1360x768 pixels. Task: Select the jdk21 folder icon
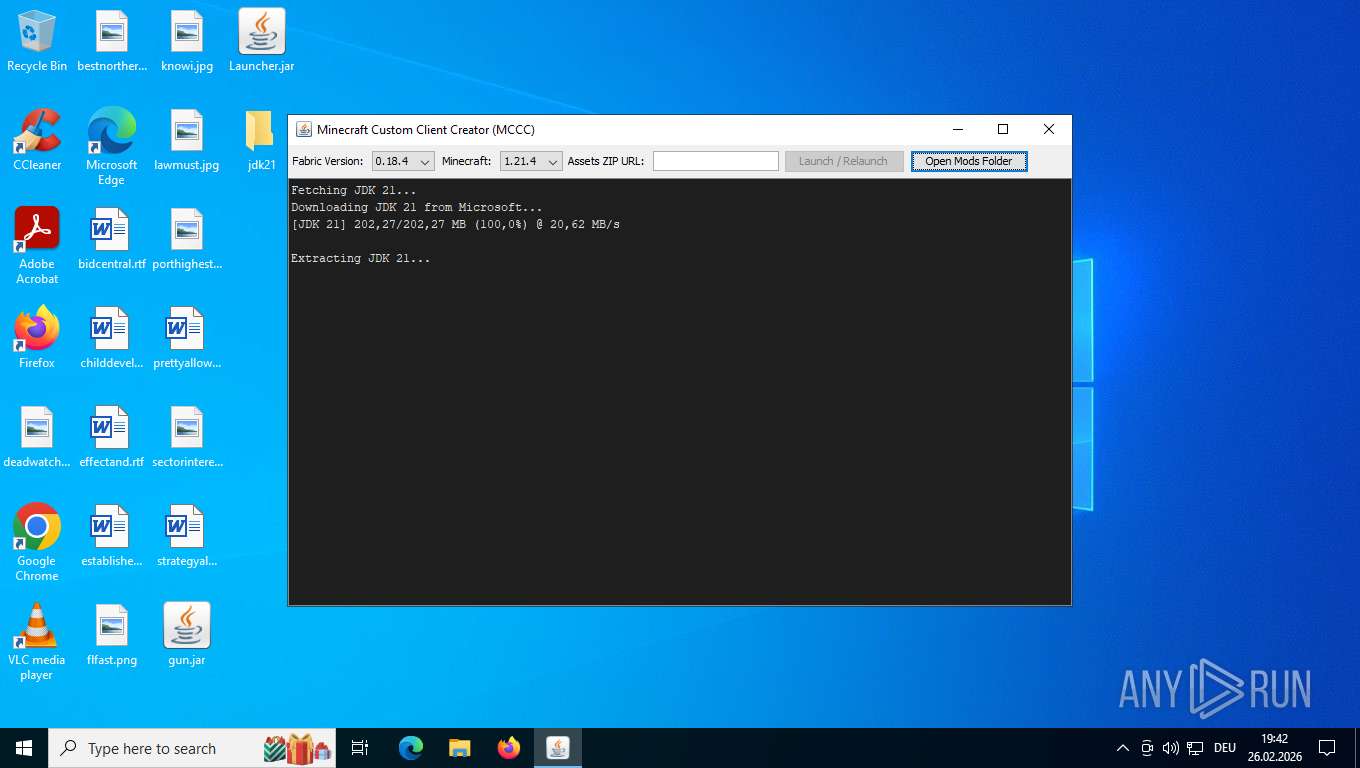coord(261,140)
